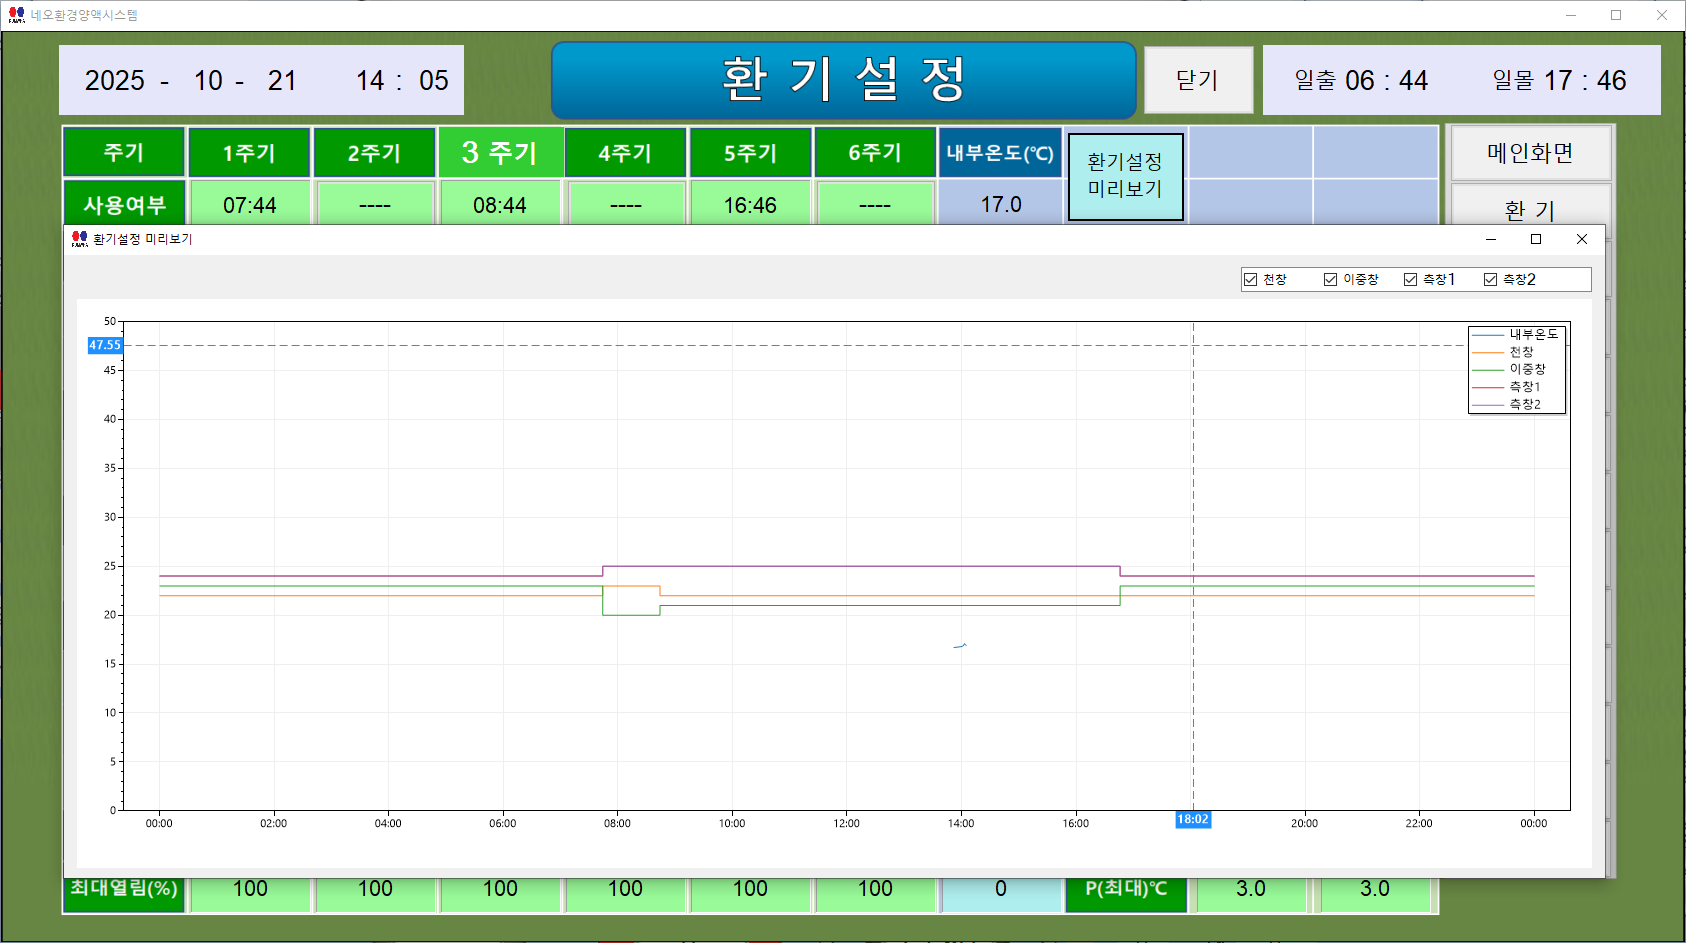Screen dimensions: 1686x943
Task: Click the 47.55 y-axis cursor label
Action: click(105, 345)
